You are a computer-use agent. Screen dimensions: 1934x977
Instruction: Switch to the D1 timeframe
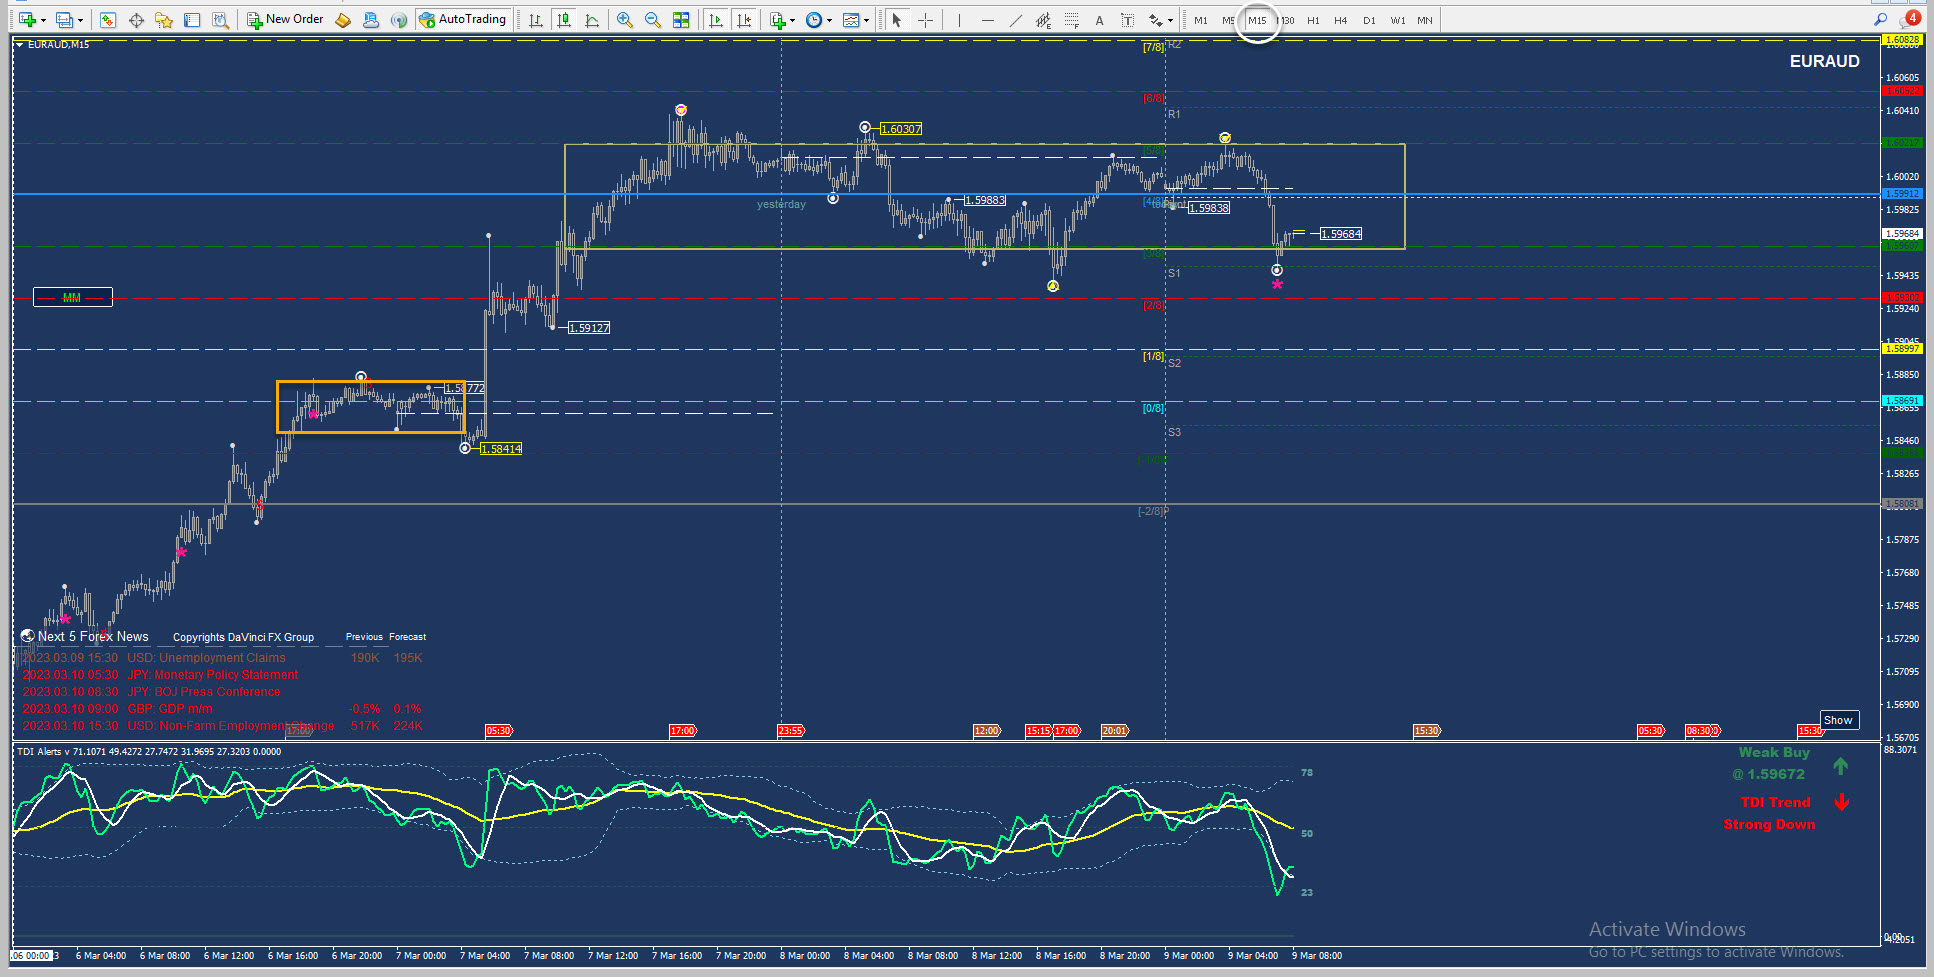click(1369, 20)
